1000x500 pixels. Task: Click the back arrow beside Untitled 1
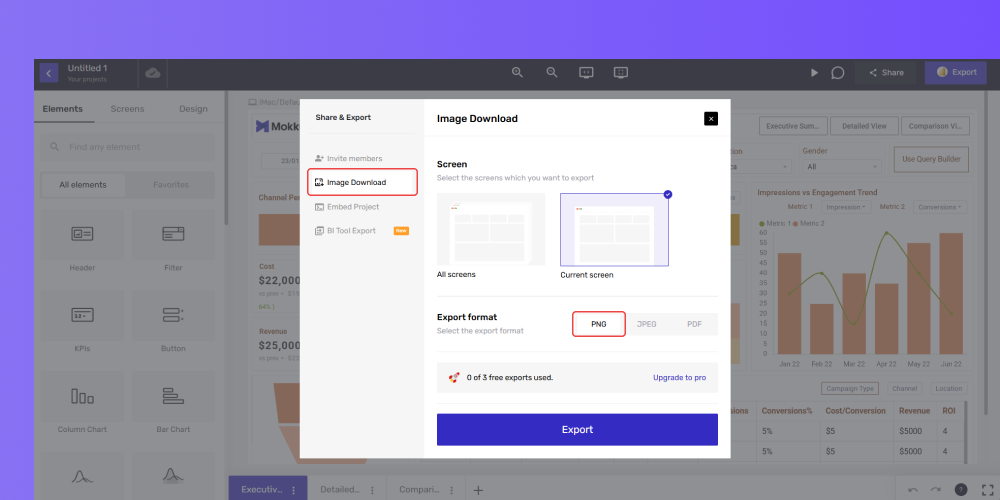tap(48, 73)
